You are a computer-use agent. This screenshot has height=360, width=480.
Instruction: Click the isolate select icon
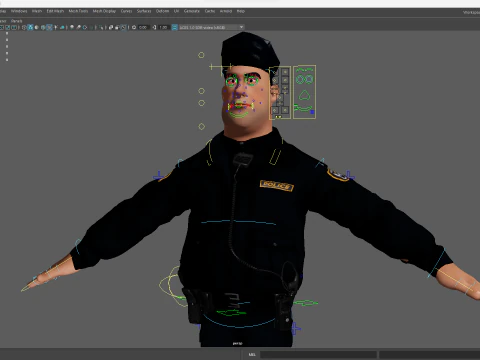(x=102, y=27)
